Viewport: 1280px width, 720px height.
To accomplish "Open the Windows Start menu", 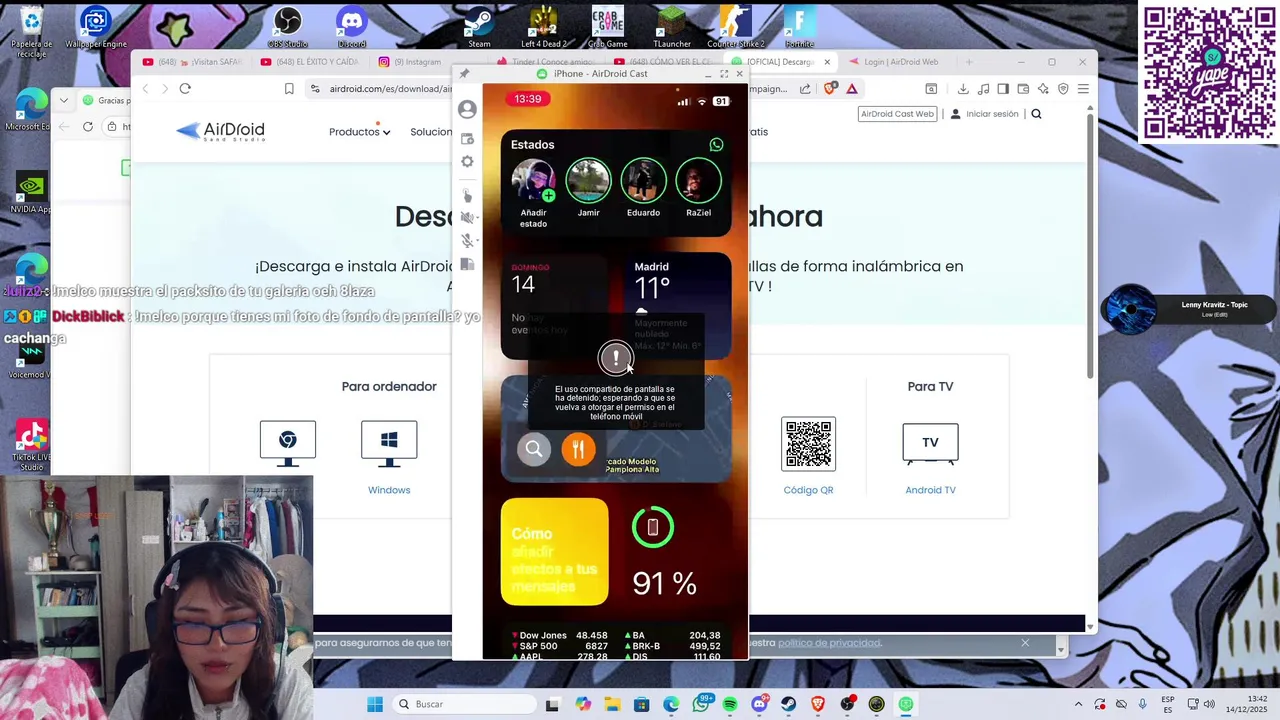I will [375, 704].
